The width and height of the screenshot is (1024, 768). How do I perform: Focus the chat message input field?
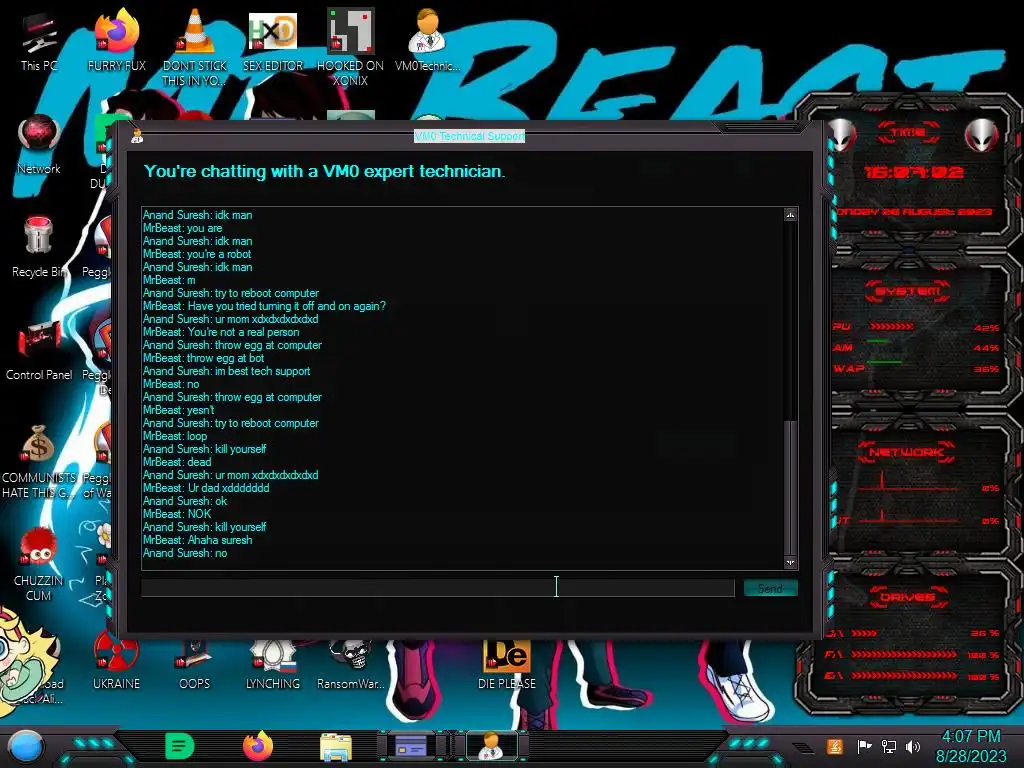point(438,588)
